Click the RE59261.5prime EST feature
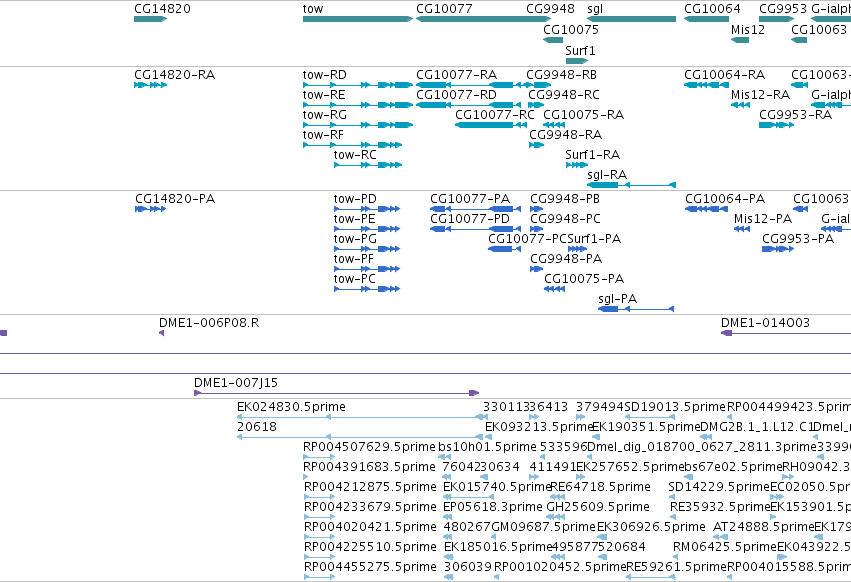 [x=651, y=578]
